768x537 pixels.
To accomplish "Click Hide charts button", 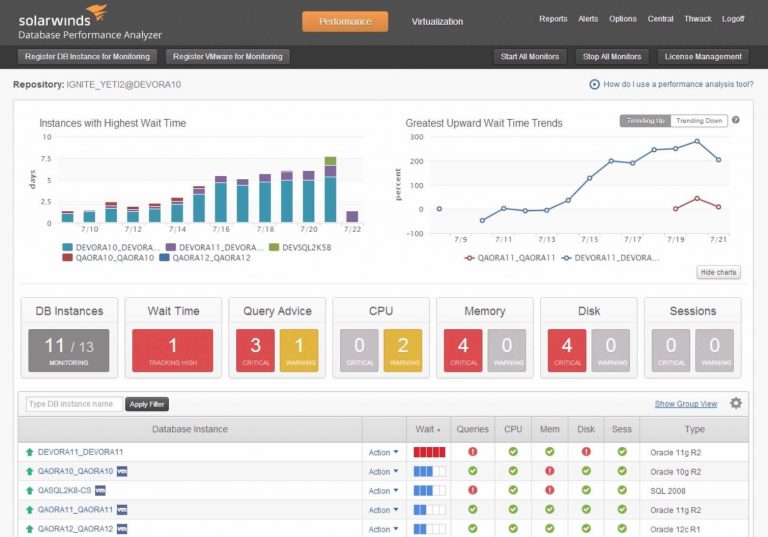I will [718, 272].
